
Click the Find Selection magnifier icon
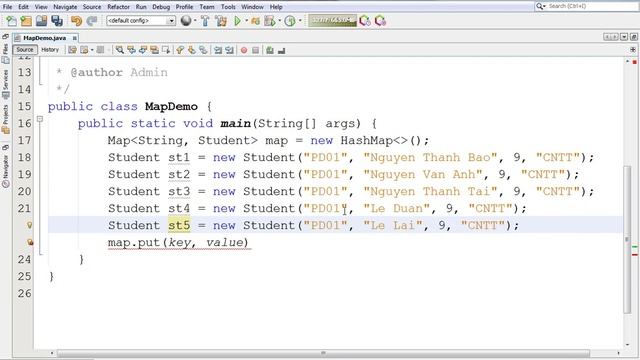[120, 50]
